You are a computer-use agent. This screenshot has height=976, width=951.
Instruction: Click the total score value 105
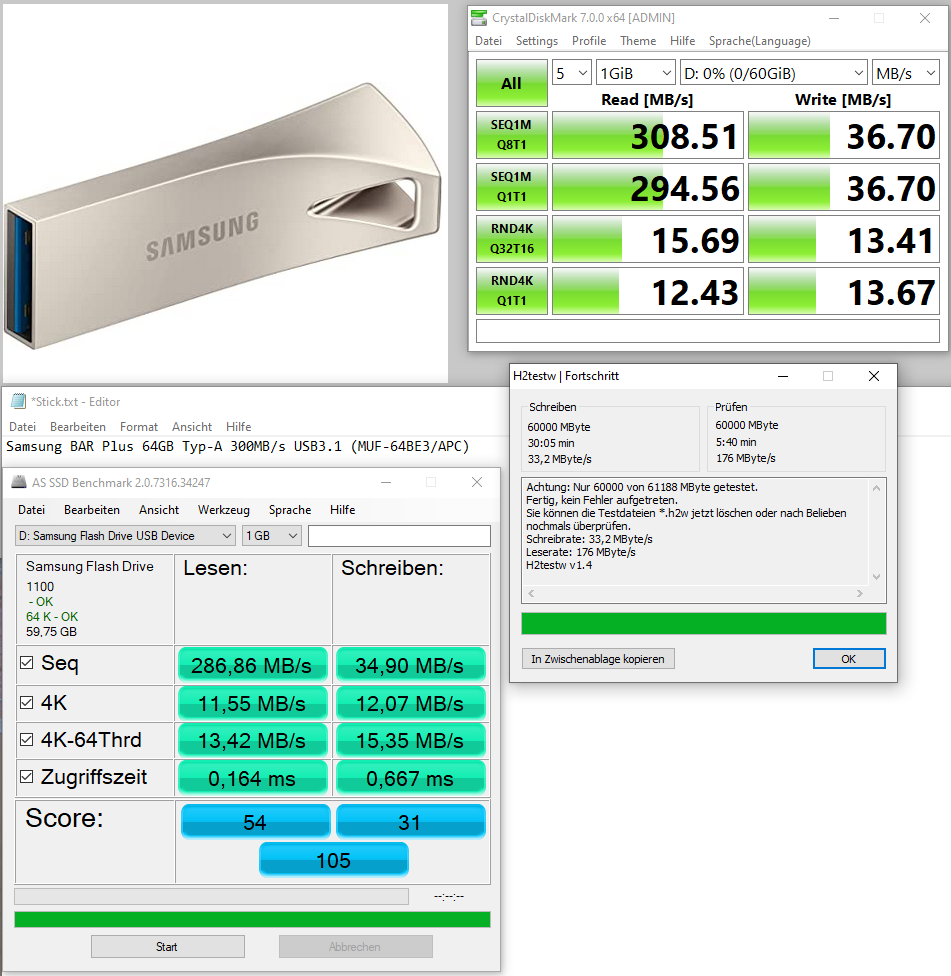click(334, 860)
